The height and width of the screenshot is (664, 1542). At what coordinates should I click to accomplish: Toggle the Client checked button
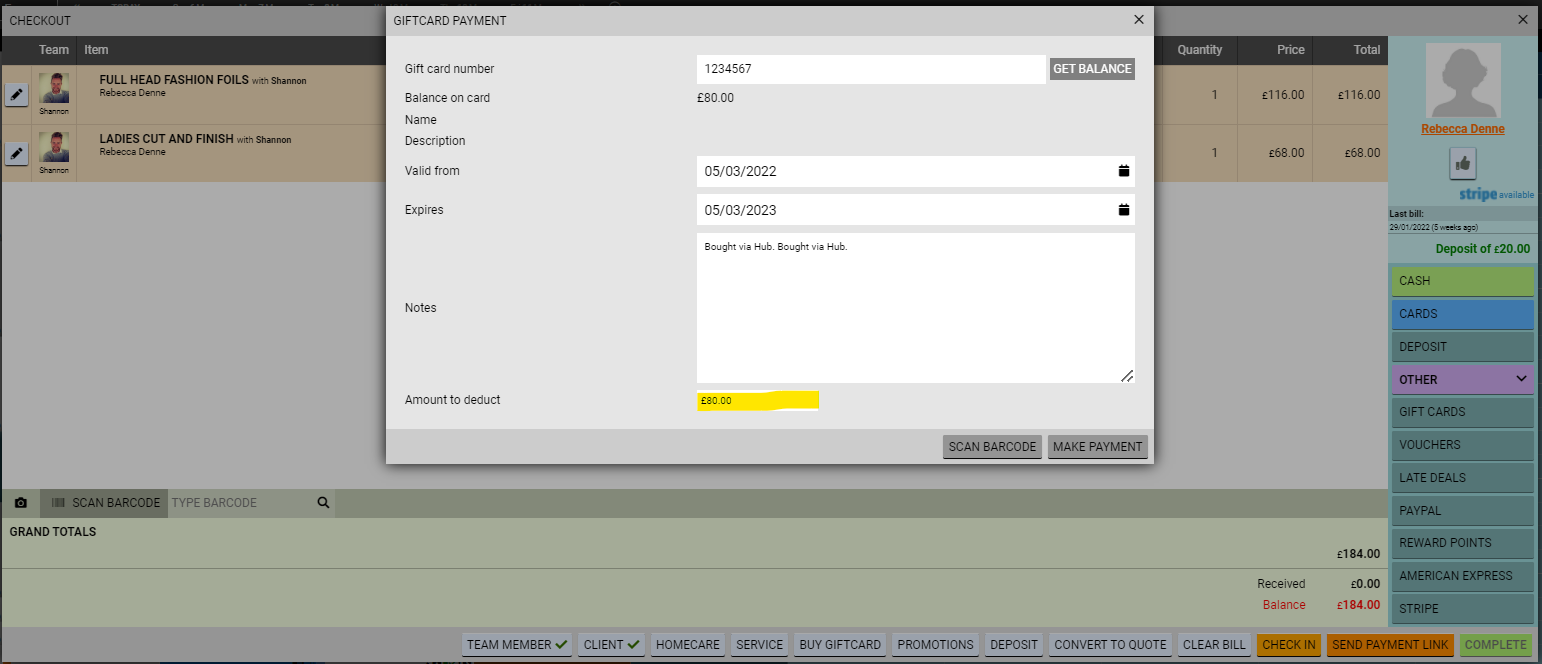[611, 645]
